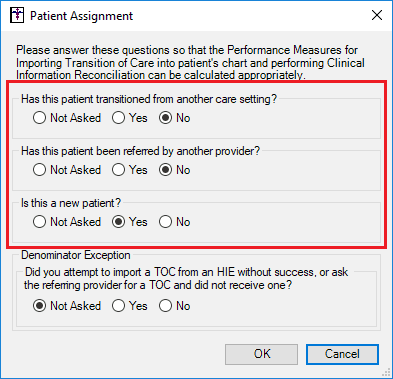Viewport: 393px width, 379px height.
Task: Select Not Asked for referred by another provider
Action: (67, 170)
